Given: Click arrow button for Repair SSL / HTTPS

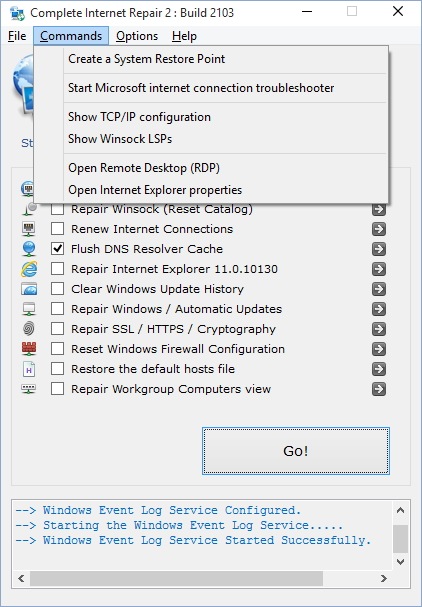Looking at the screenshot, I should (379, 329).
